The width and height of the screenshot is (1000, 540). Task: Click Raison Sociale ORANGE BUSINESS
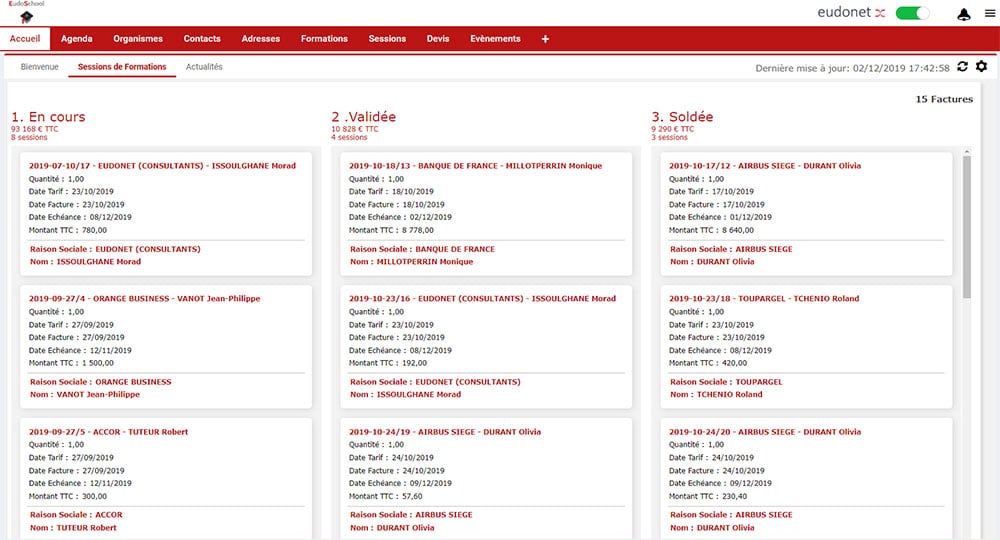(101, 382)
